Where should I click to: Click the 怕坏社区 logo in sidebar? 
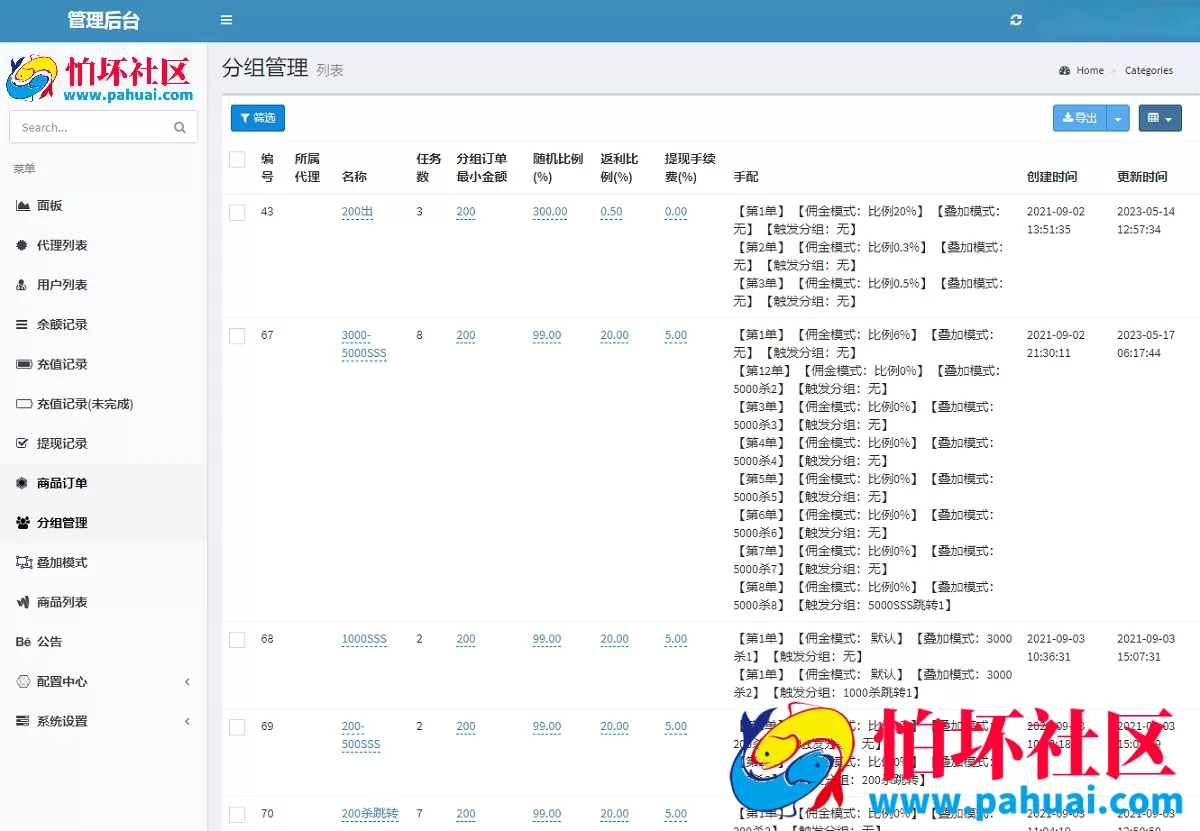100,77
